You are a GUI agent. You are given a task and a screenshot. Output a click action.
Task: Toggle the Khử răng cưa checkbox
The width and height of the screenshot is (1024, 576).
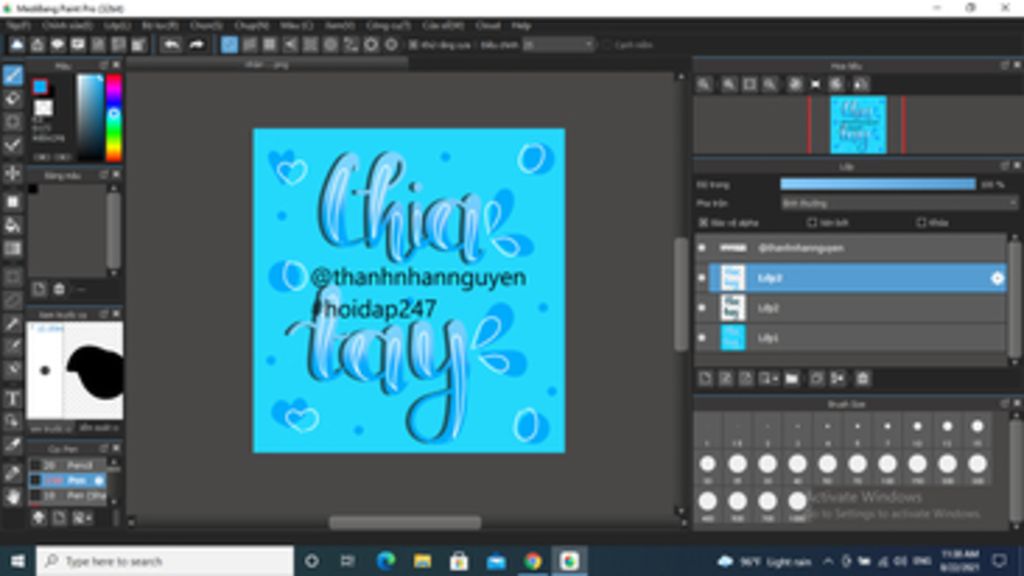pos(413,45)
